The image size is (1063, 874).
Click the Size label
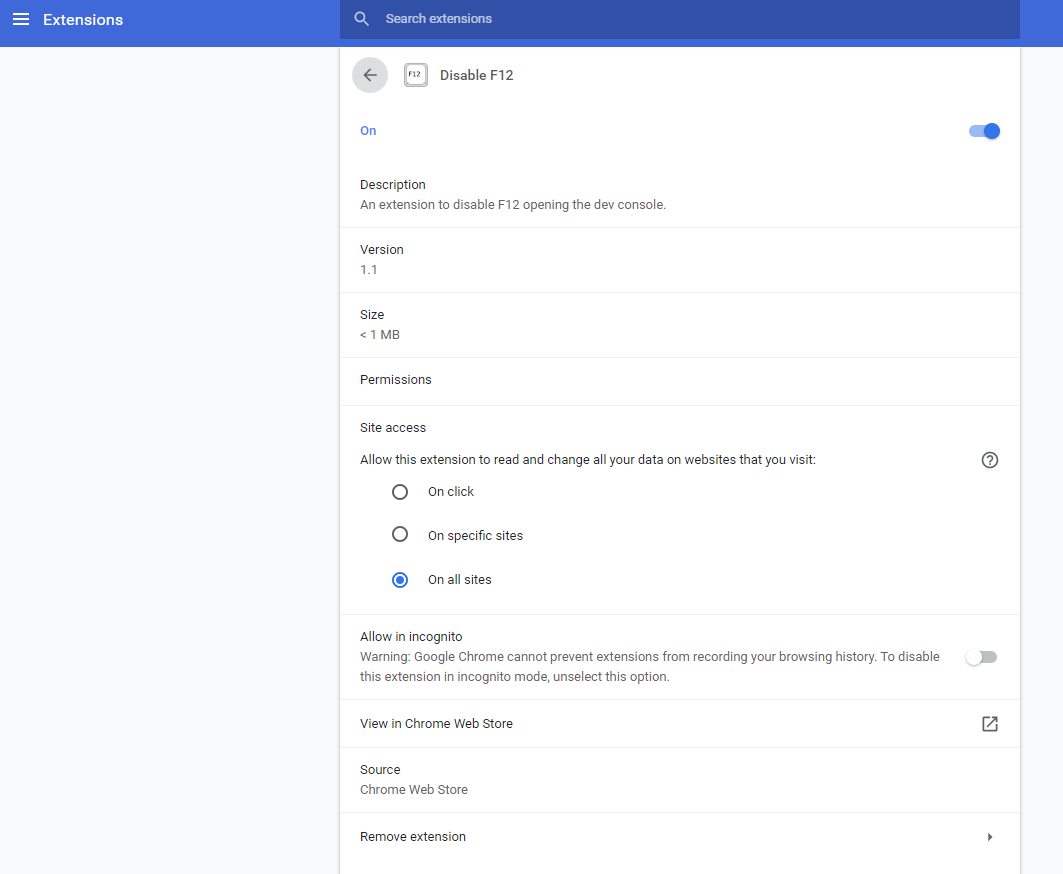tap(372, 315)
